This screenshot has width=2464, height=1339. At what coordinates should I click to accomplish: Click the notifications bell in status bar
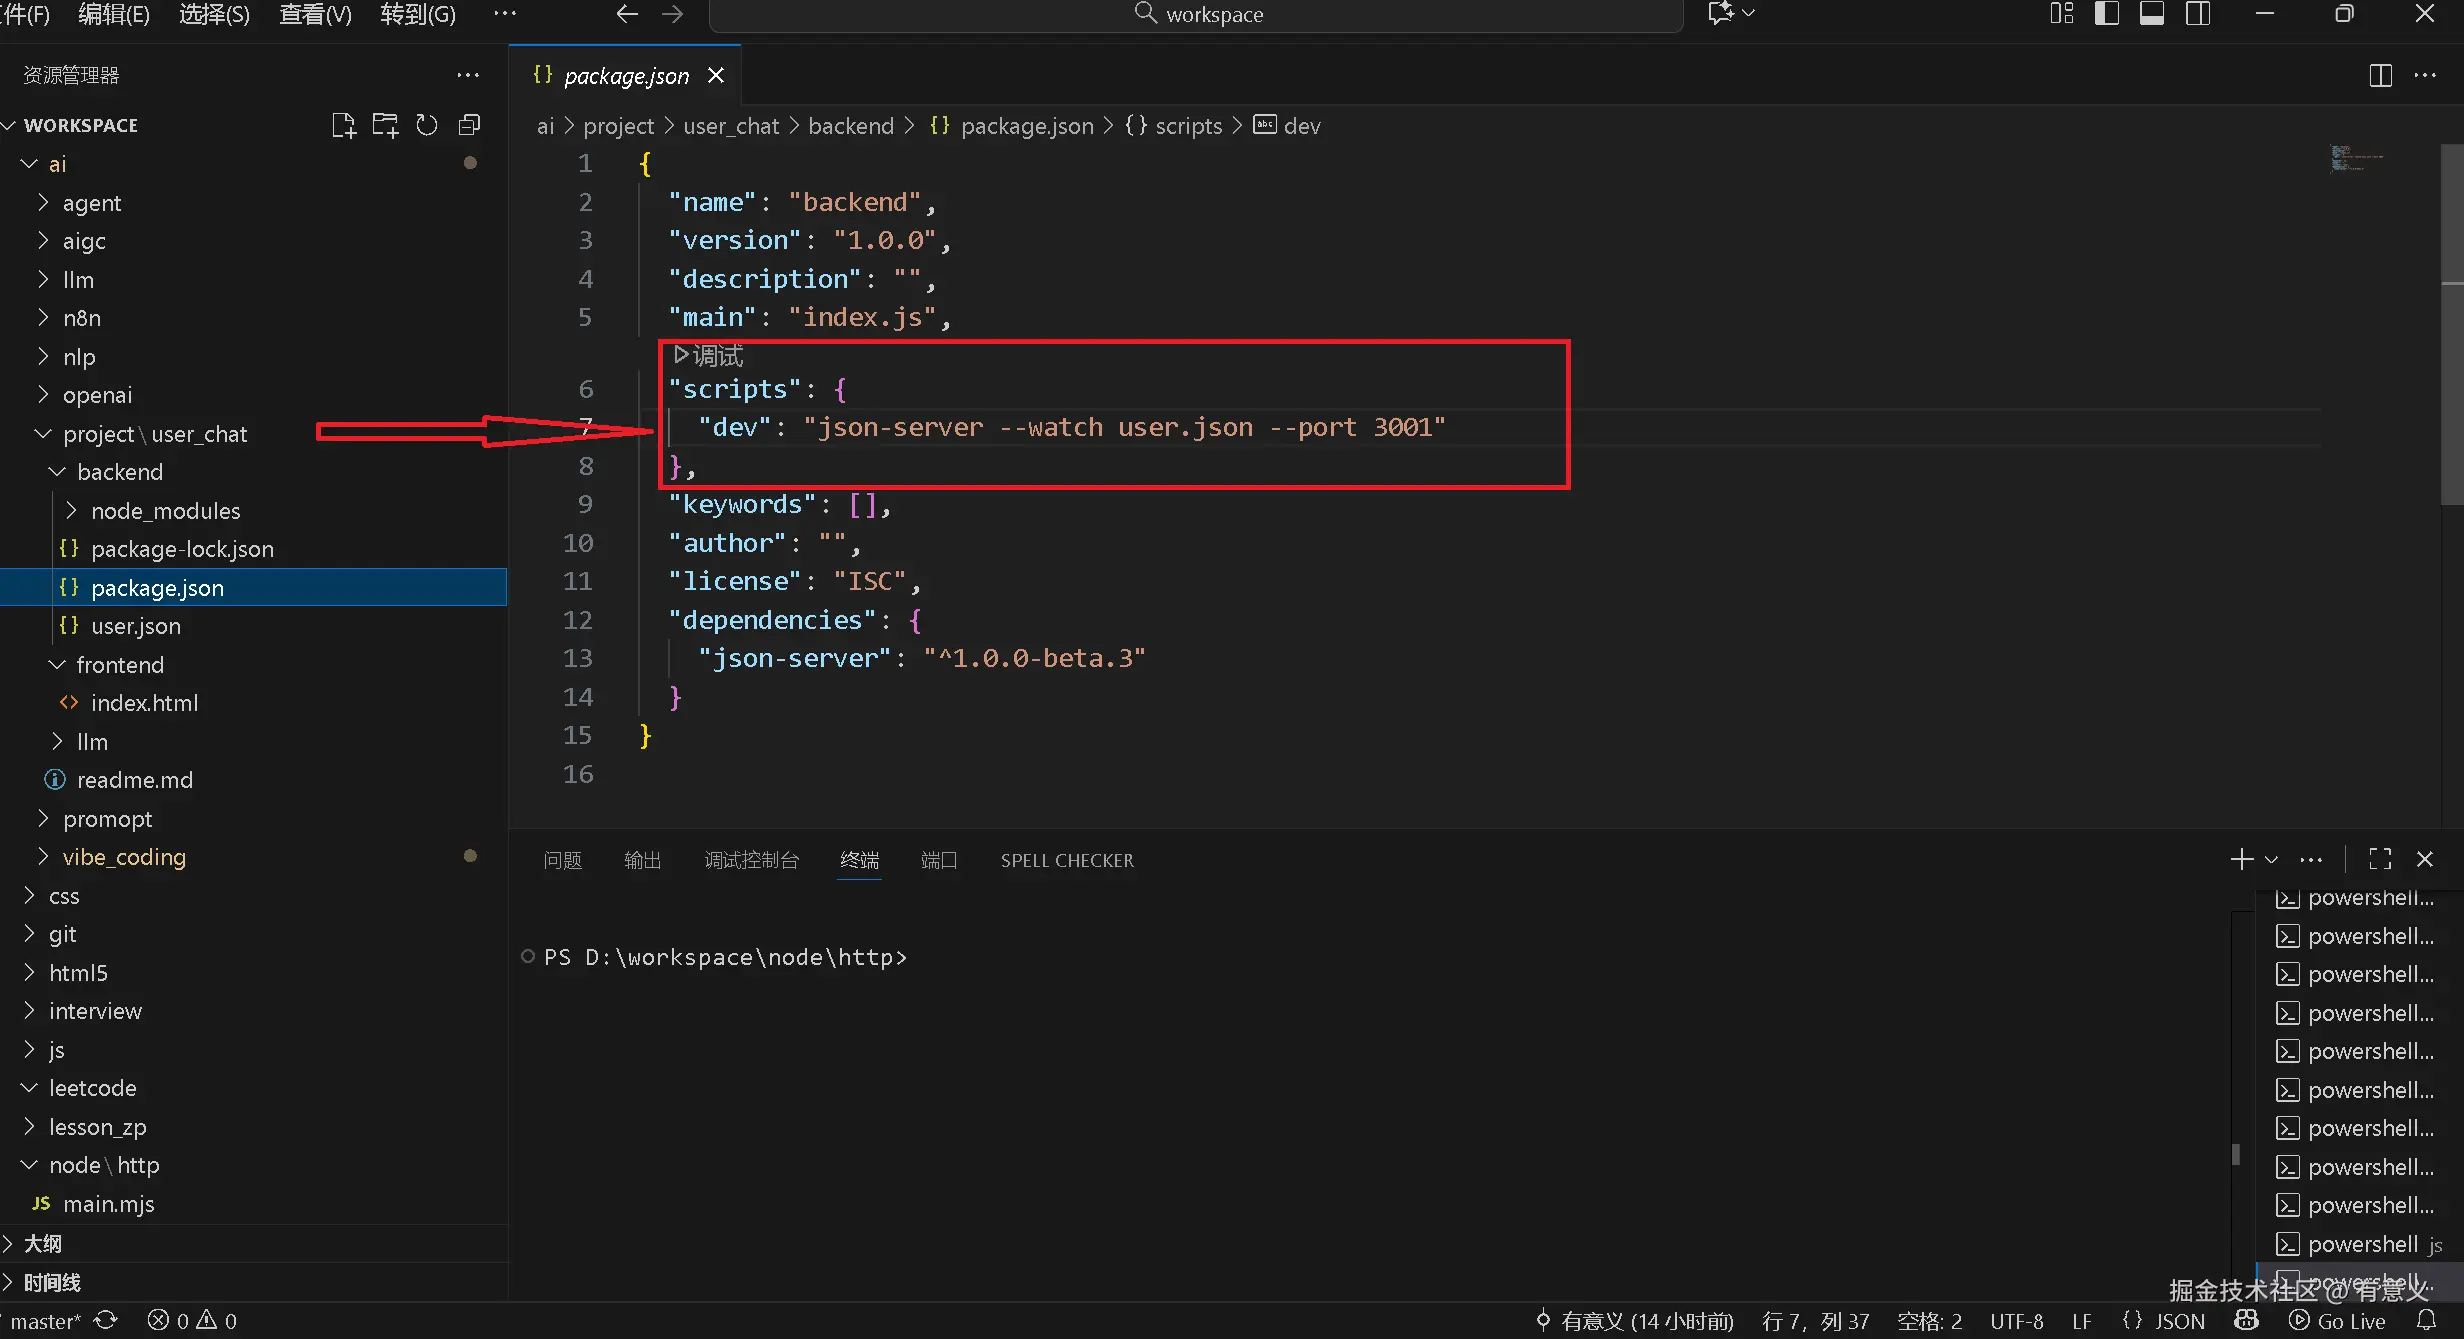[x=2426, y=1320]
